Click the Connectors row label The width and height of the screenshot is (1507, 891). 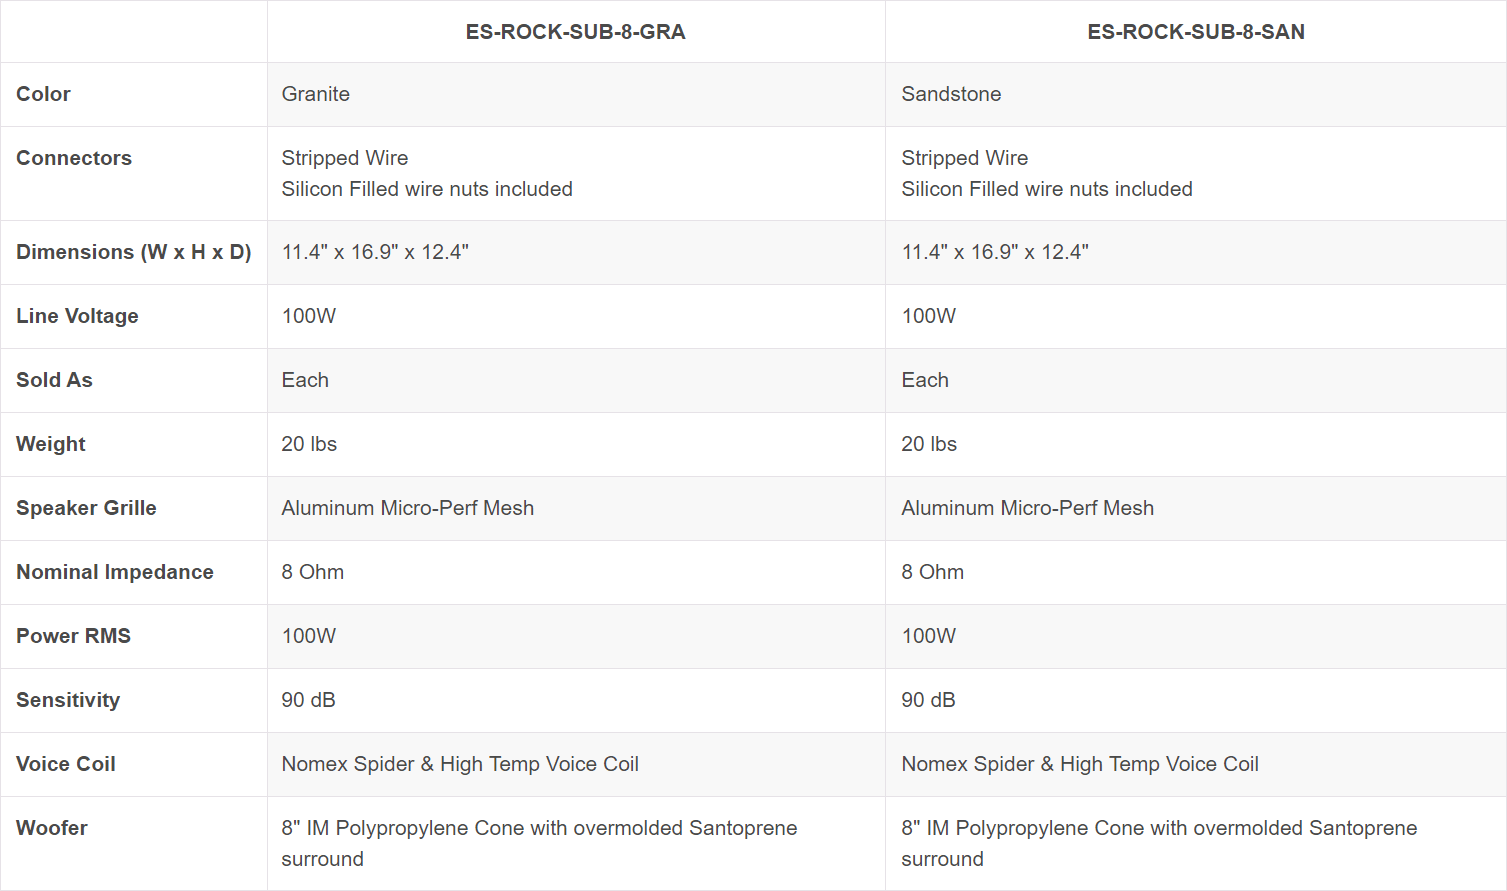[74, 158]
